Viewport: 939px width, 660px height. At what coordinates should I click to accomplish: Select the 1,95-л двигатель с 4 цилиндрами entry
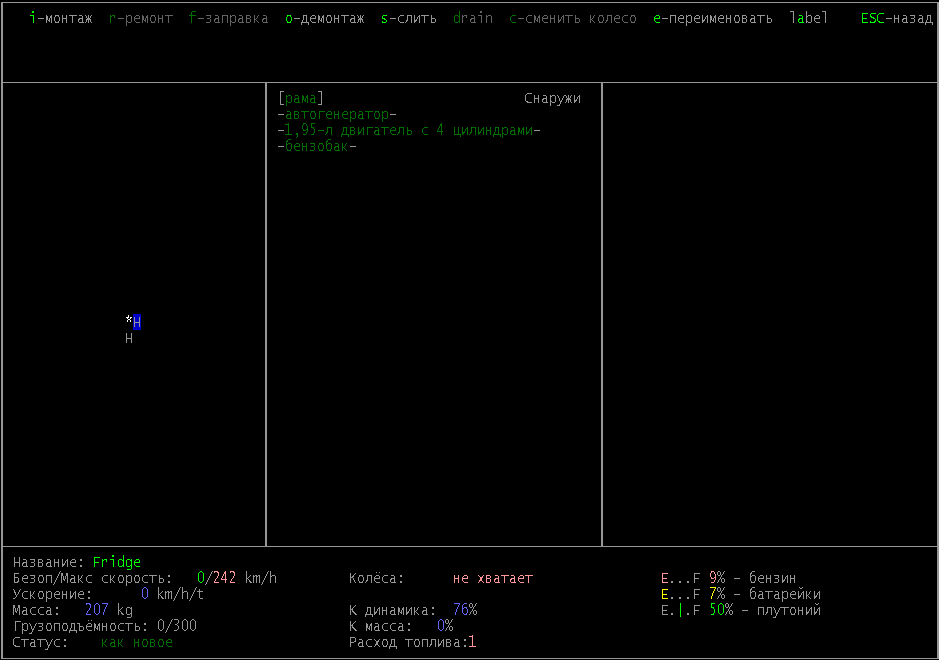tap(409, 131)
